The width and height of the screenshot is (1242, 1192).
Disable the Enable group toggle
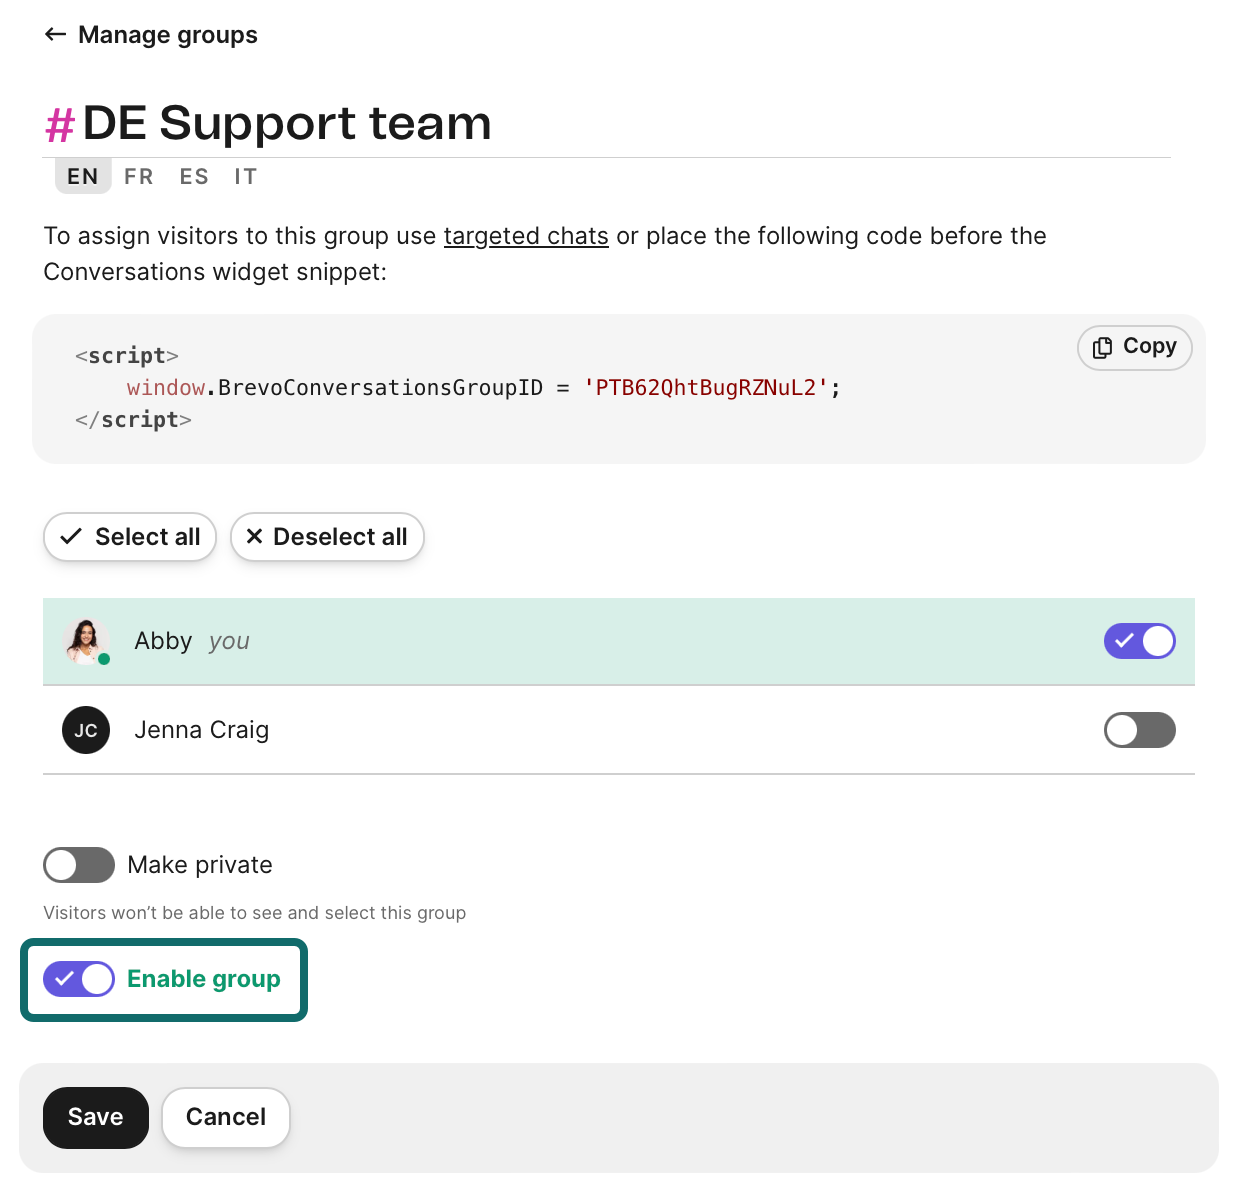coord(79,979)
